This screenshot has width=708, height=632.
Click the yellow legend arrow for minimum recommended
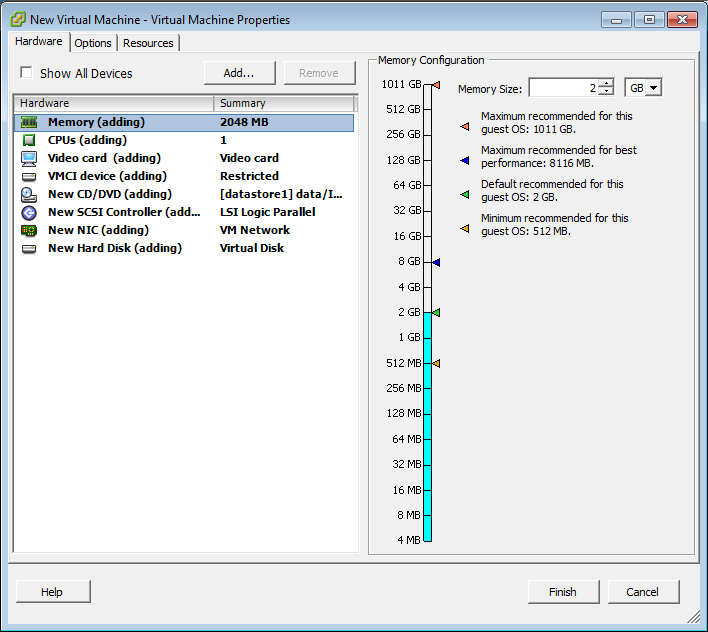coord(465,228)
